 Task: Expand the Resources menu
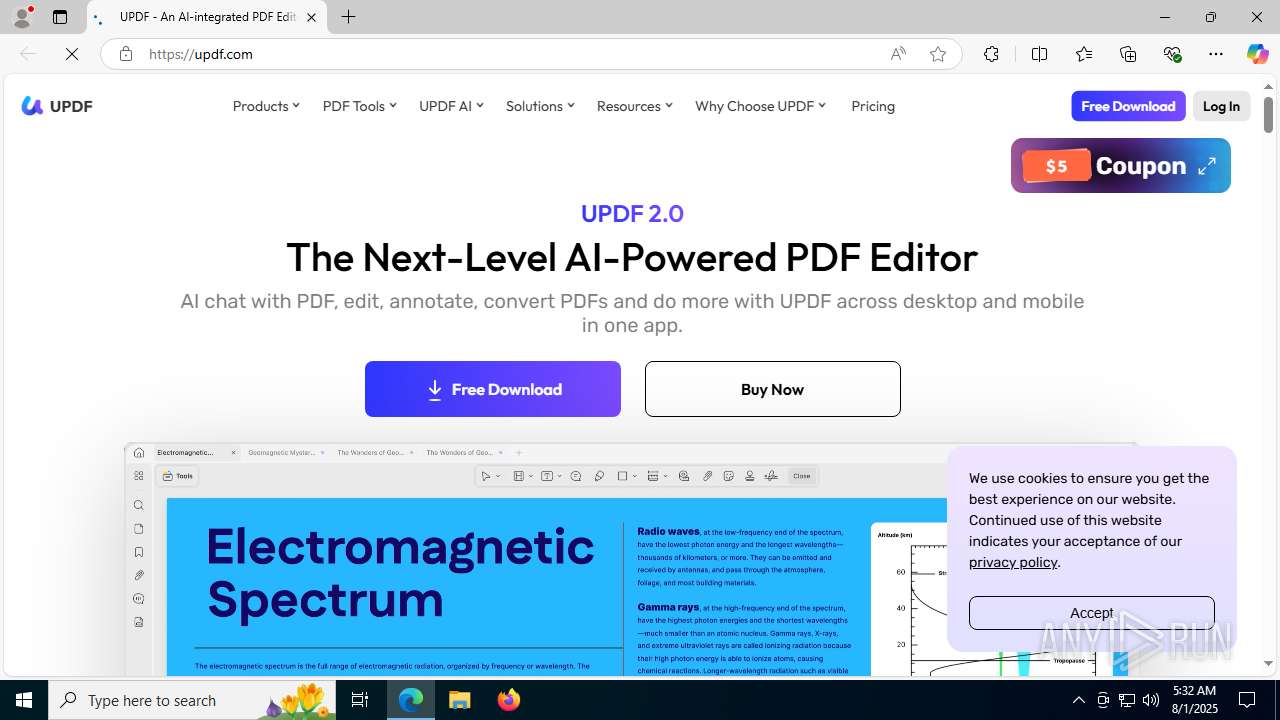pos(635,106)
